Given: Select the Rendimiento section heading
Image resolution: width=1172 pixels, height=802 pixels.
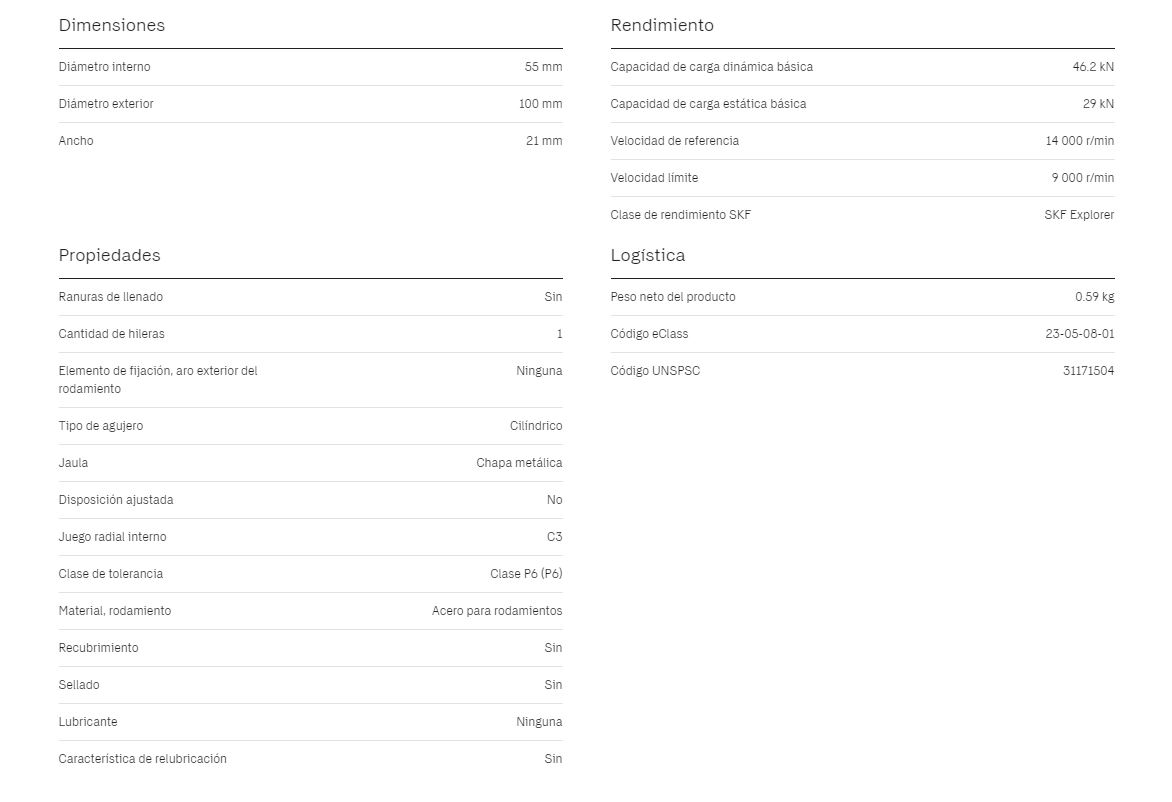Looking at the screenshot, I should pos(661,25).
